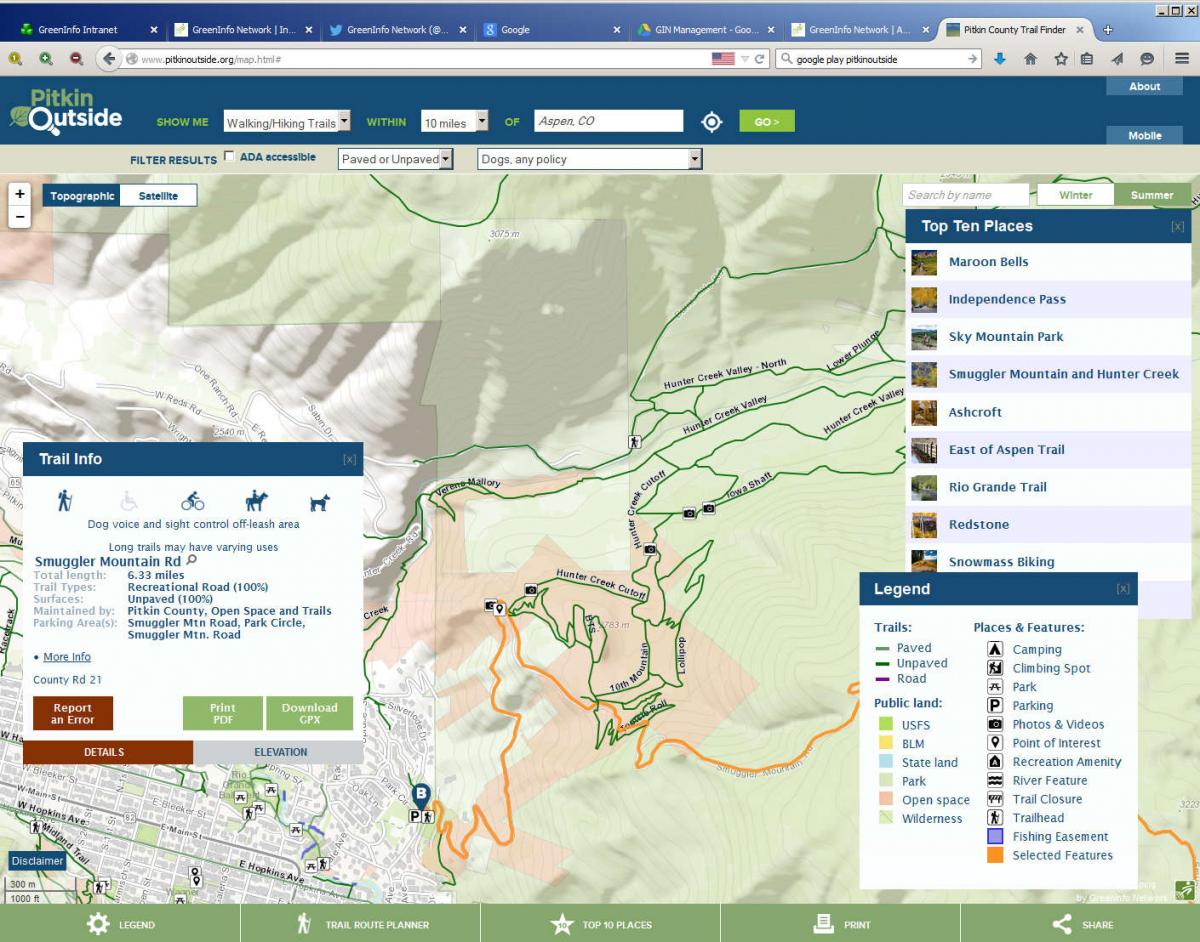Click the Report an Error button

coord(73,714)
